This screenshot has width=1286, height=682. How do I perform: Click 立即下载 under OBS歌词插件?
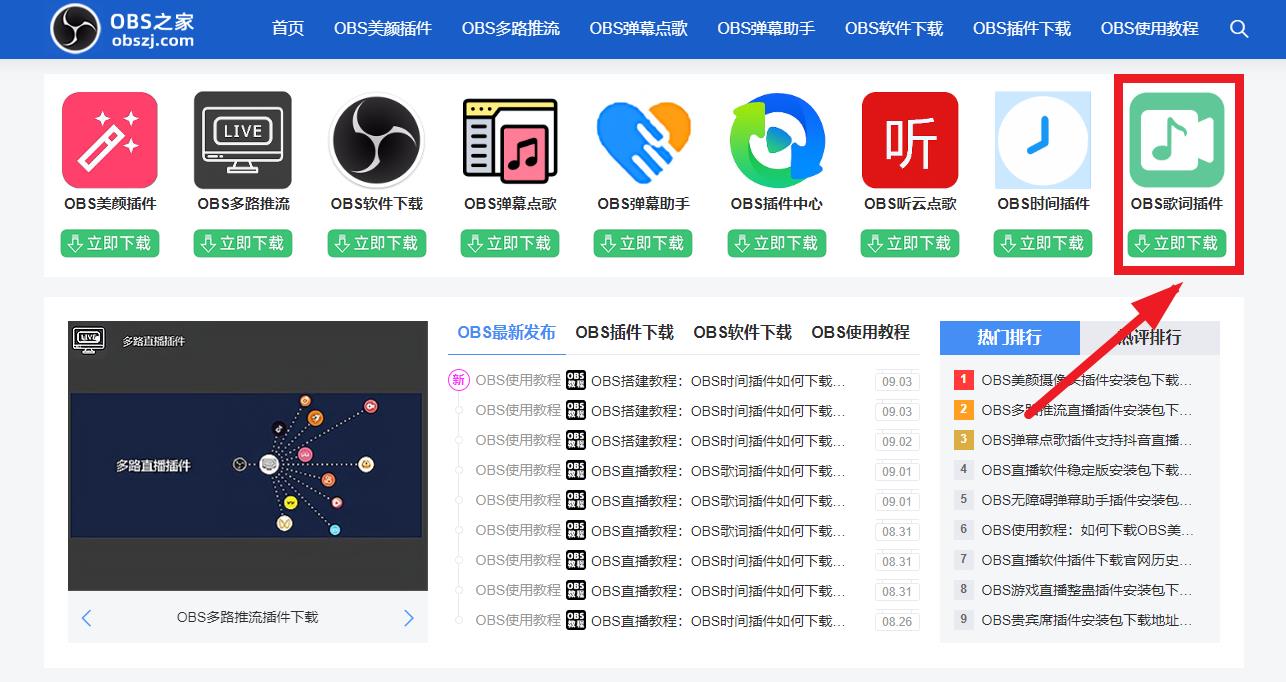pyautogui.click(x=1177, y=243)
